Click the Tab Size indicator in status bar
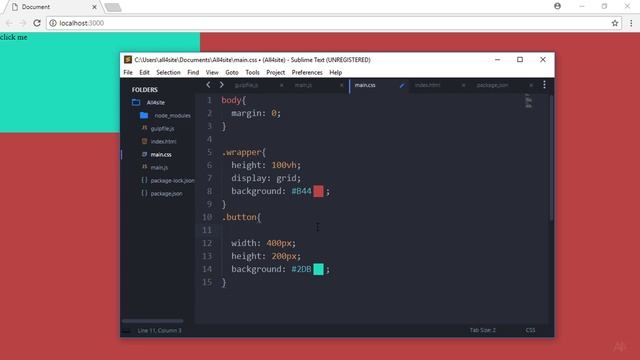 (482, 330)
